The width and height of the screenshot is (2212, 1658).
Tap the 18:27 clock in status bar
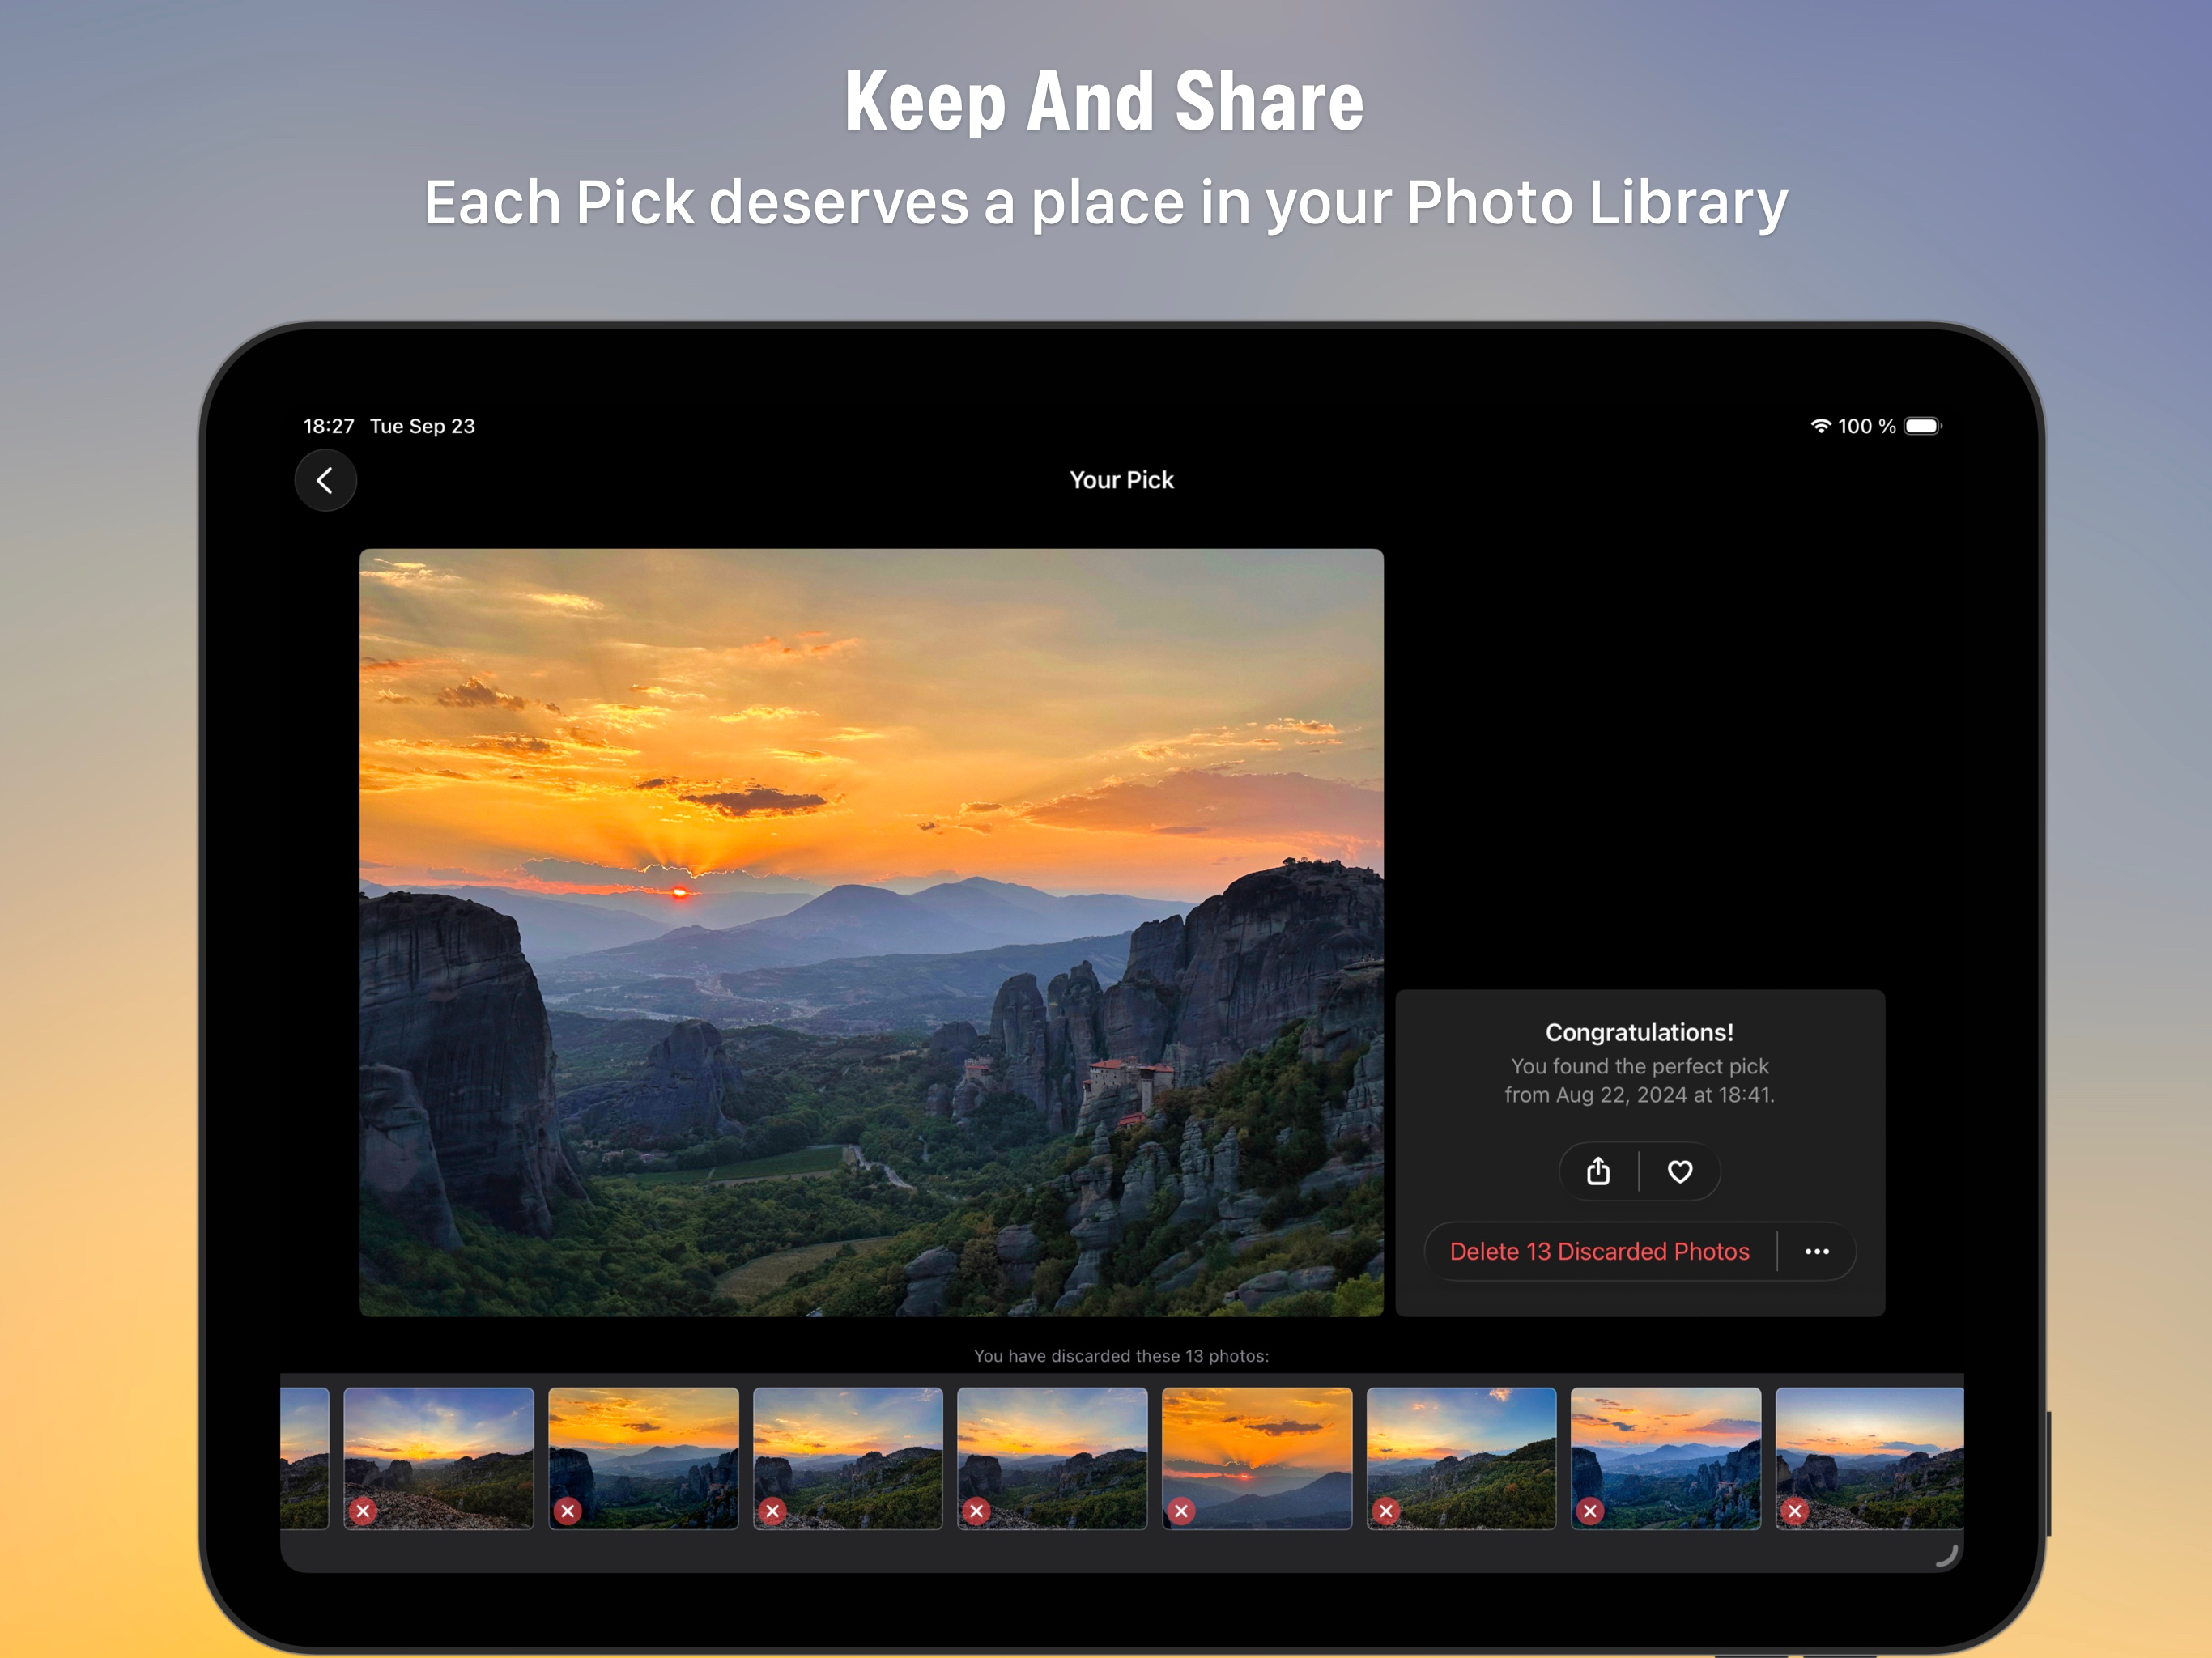(329, 426)
